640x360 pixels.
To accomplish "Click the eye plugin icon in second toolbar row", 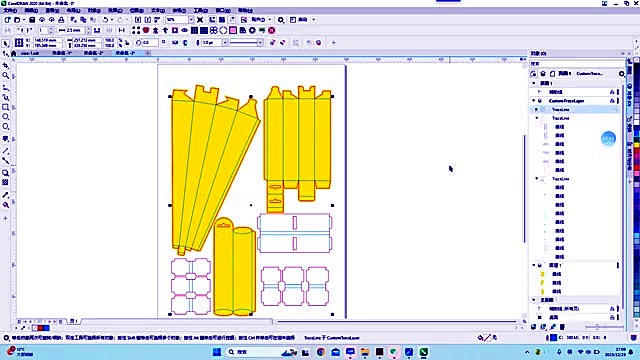I will click(x=184, y=30).
